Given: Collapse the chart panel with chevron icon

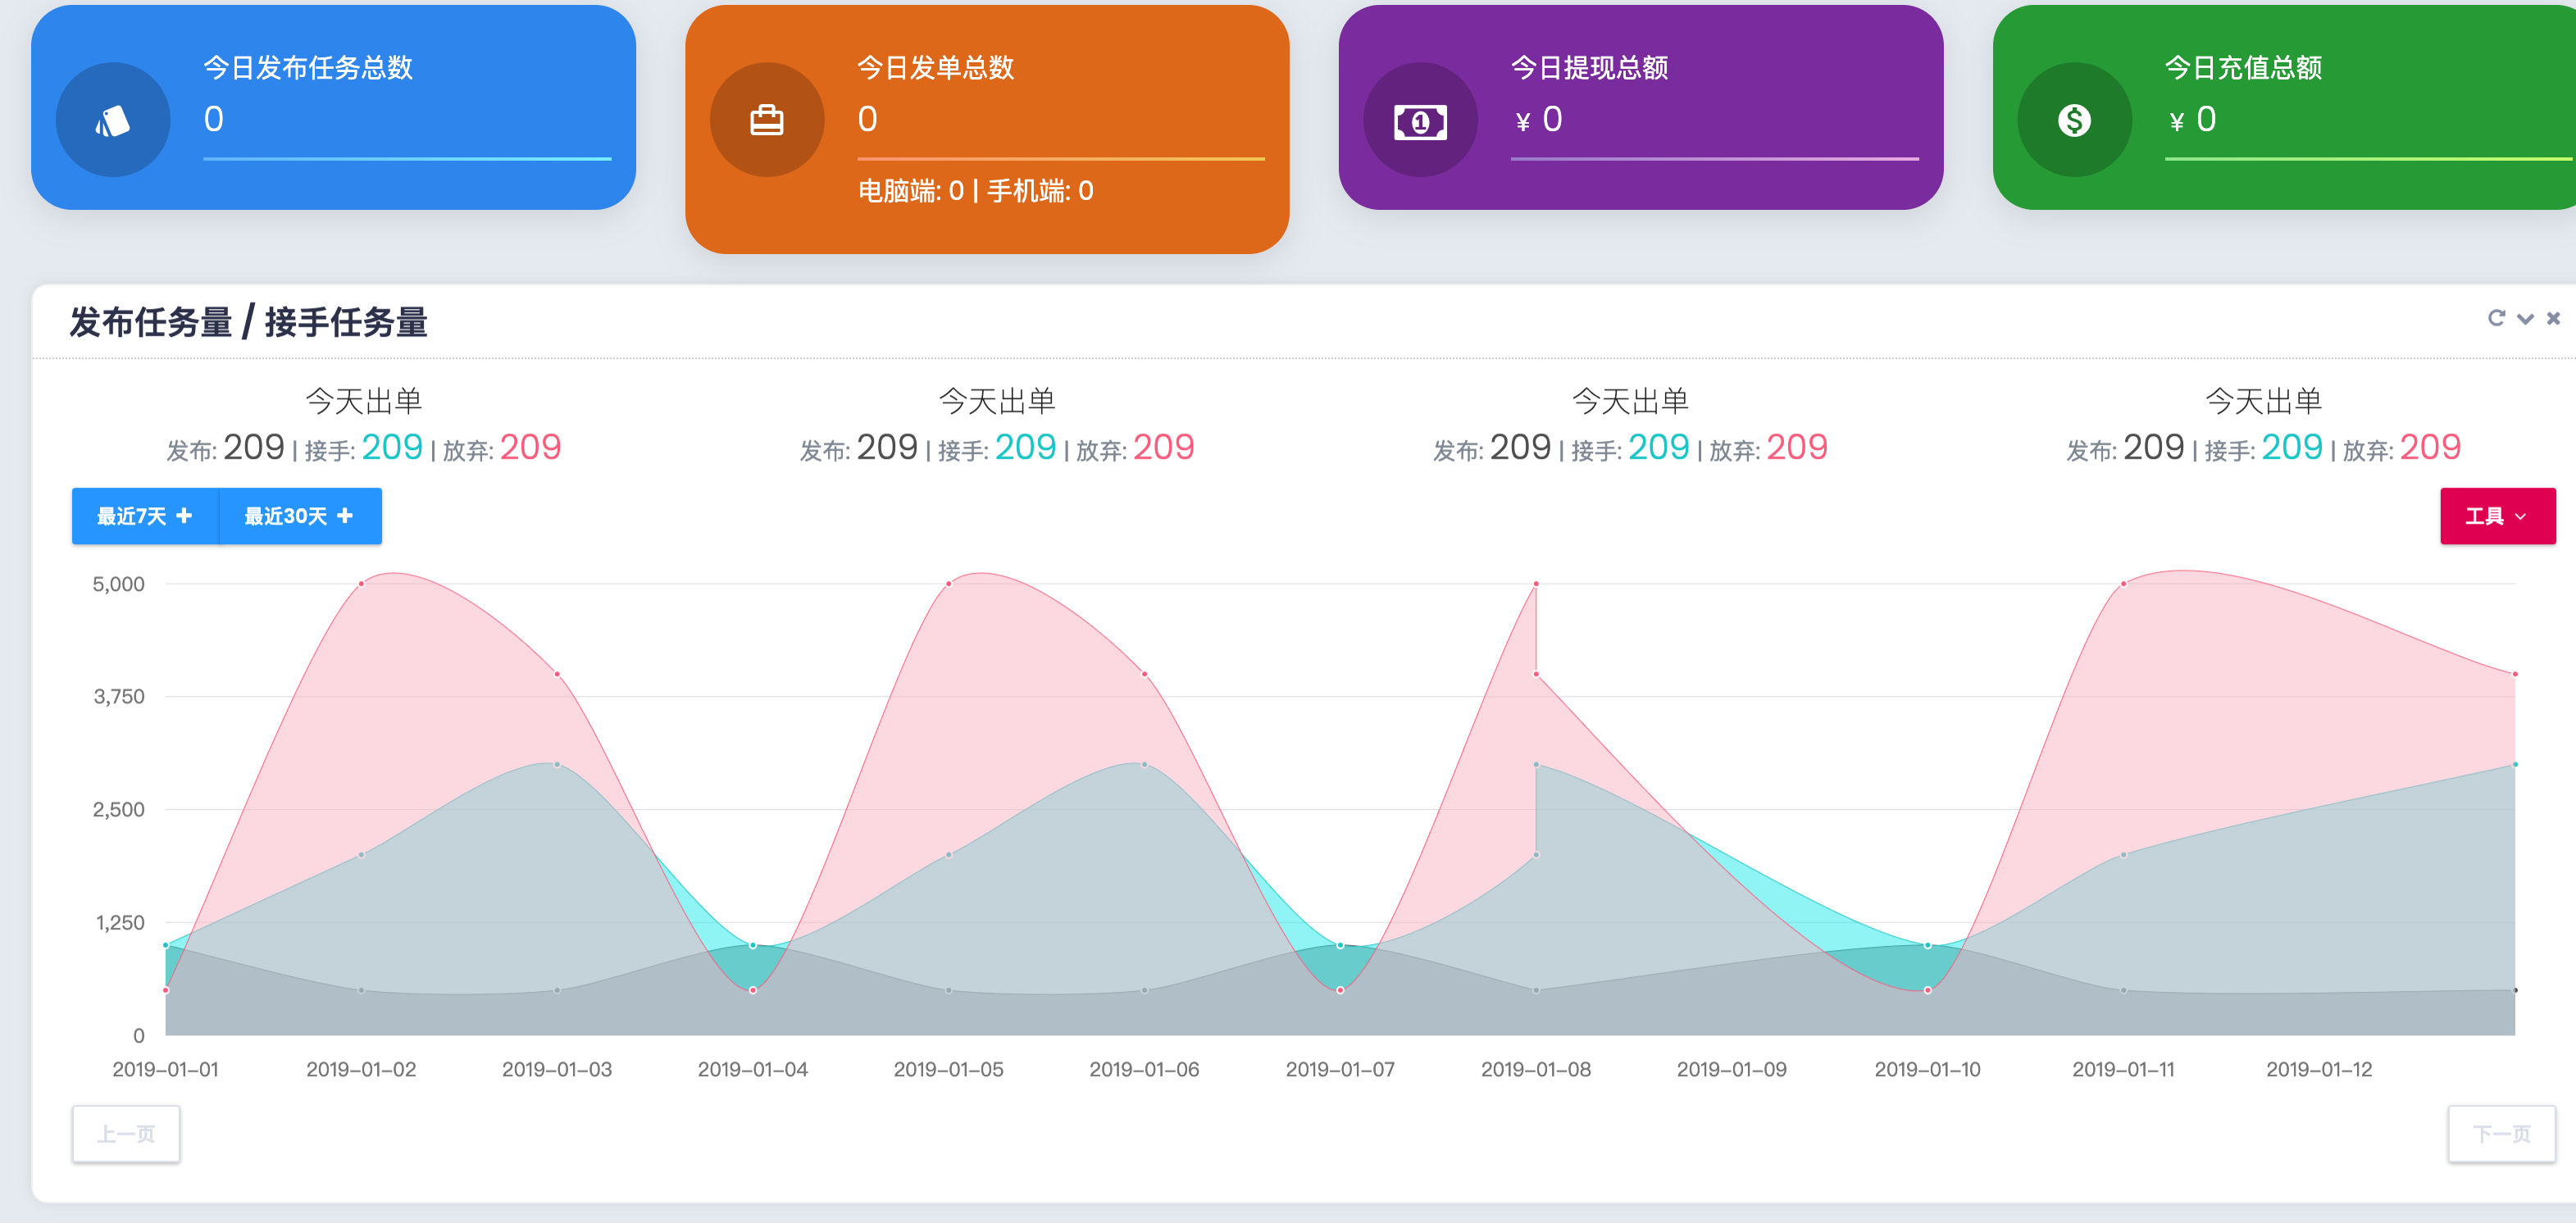Looking at the screenshot, I should (2525, 319).
